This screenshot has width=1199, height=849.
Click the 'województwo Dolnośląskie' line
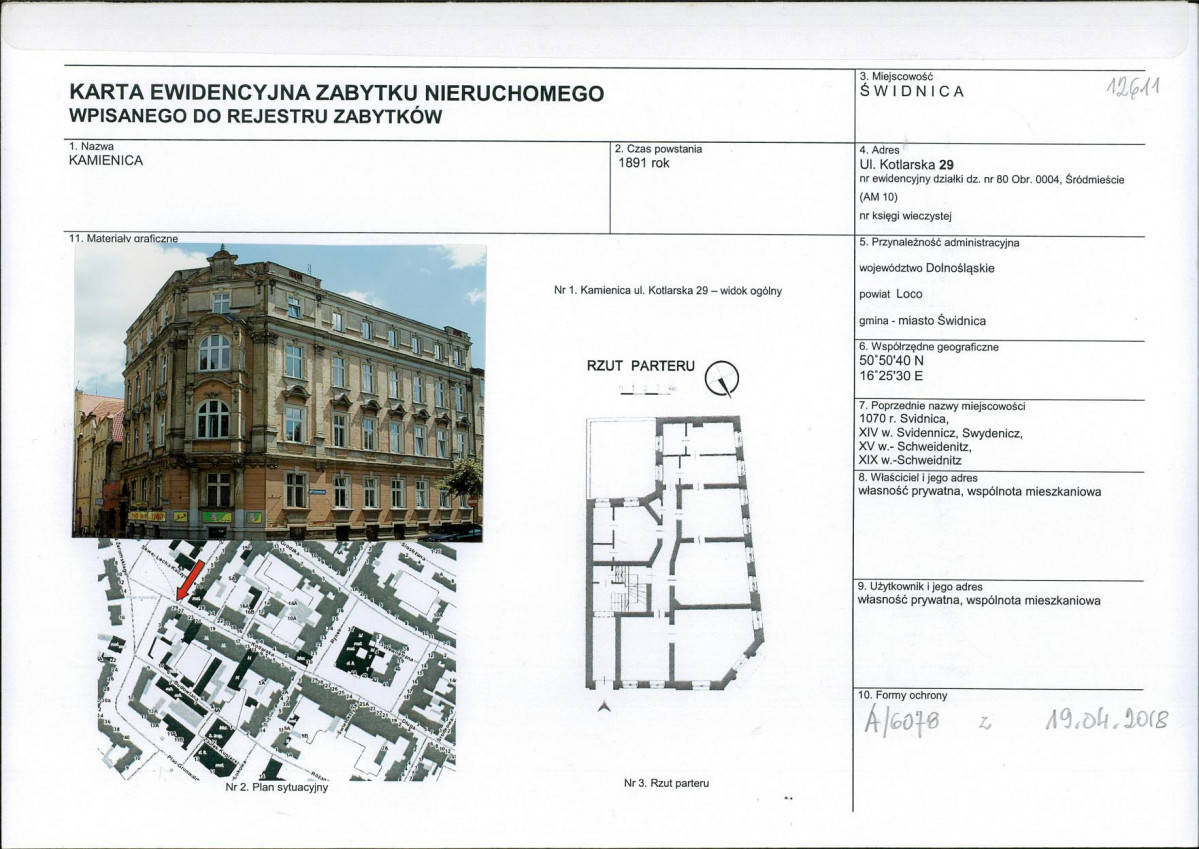point(926,268)
